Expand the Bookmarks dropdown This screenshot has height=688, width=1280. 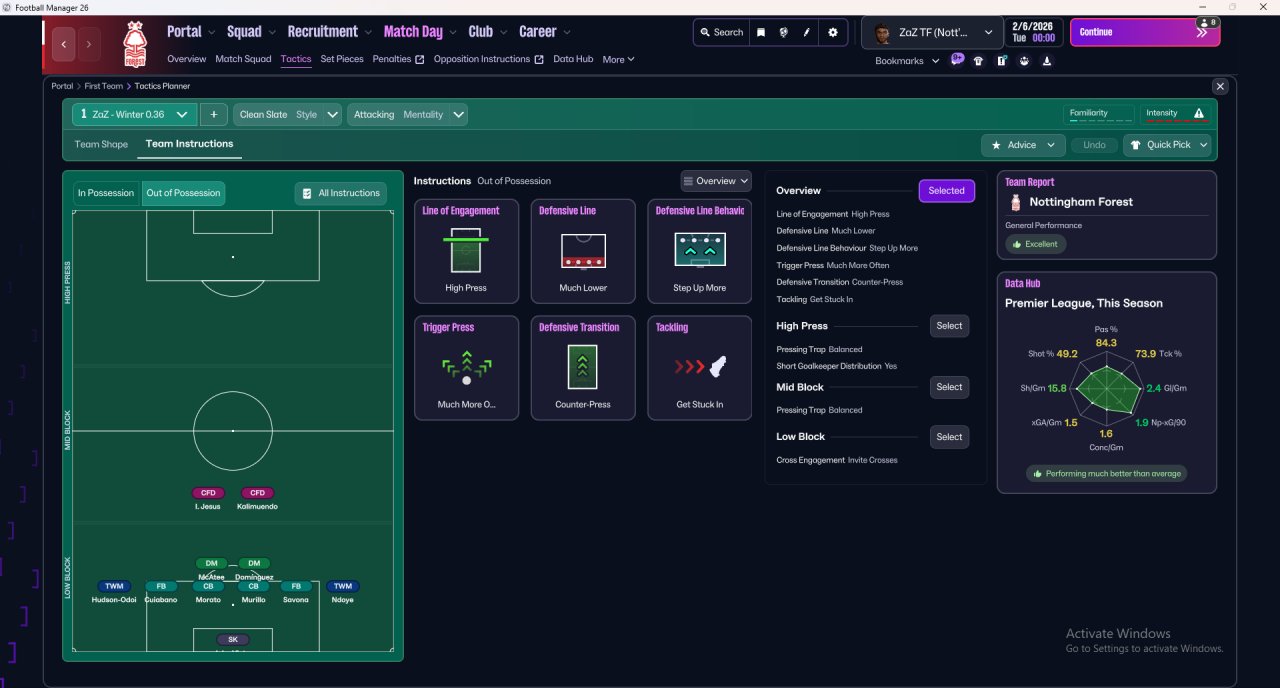907,61
